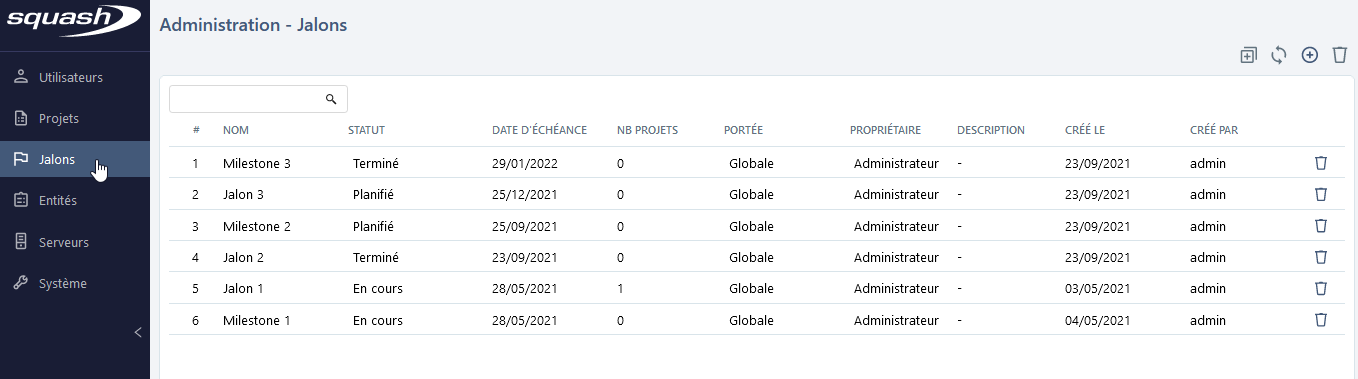Click project count 1 of Jalon 1

pyautogui.click(x=620, y=288)
